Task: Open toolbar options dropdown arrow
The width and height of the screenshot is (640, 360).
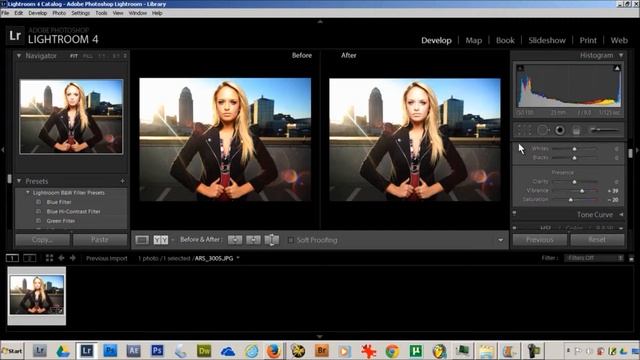Action: (500, 240)
